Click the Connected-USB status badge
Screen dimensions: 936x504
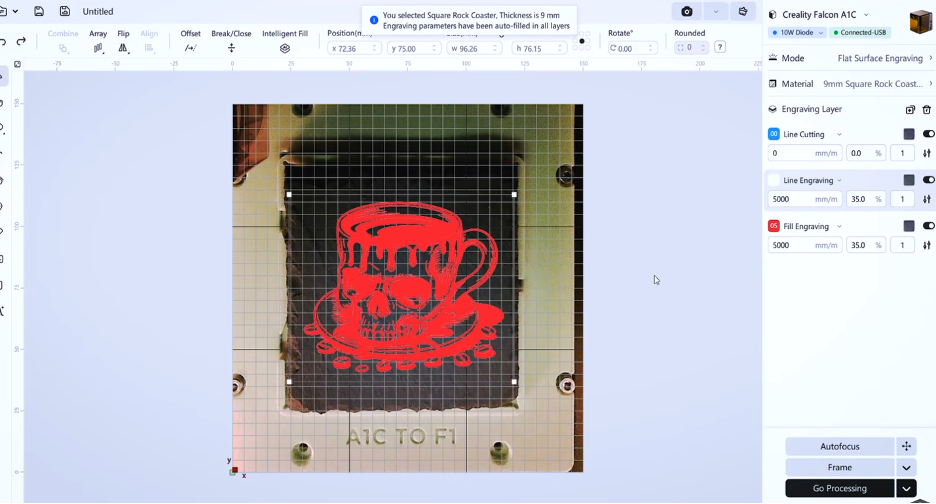[x=860, y=32]
